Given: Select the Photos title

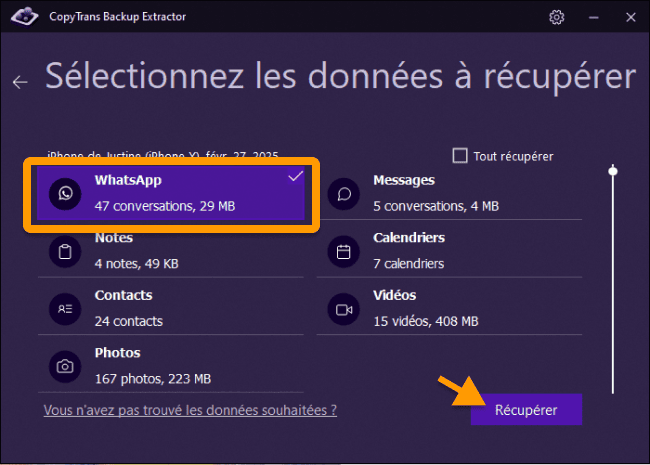Looking at the screenshot, I should (117, 353).
